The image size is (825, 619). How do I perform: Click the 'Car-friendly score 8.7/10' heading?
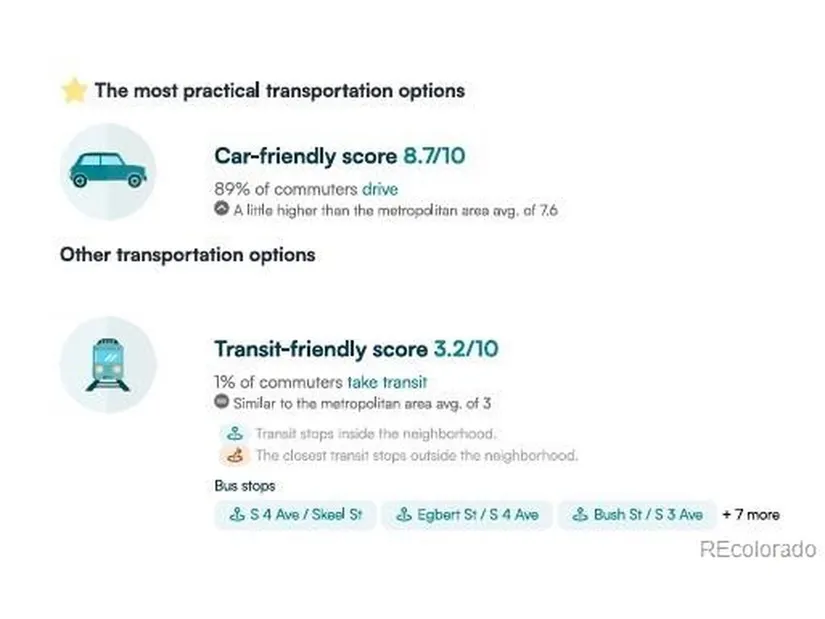pyautogui.click(x=340, y=157)
